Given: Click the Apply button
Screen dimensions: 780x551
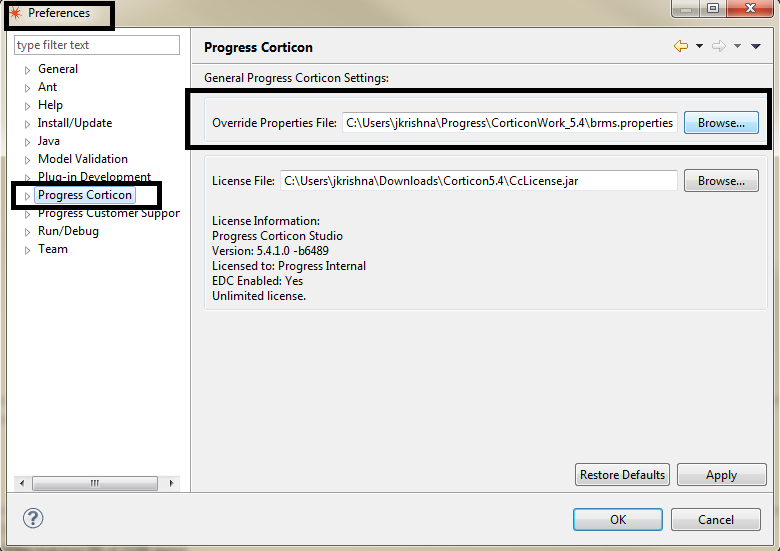Looking at the screenshot, I should point(721,474).
